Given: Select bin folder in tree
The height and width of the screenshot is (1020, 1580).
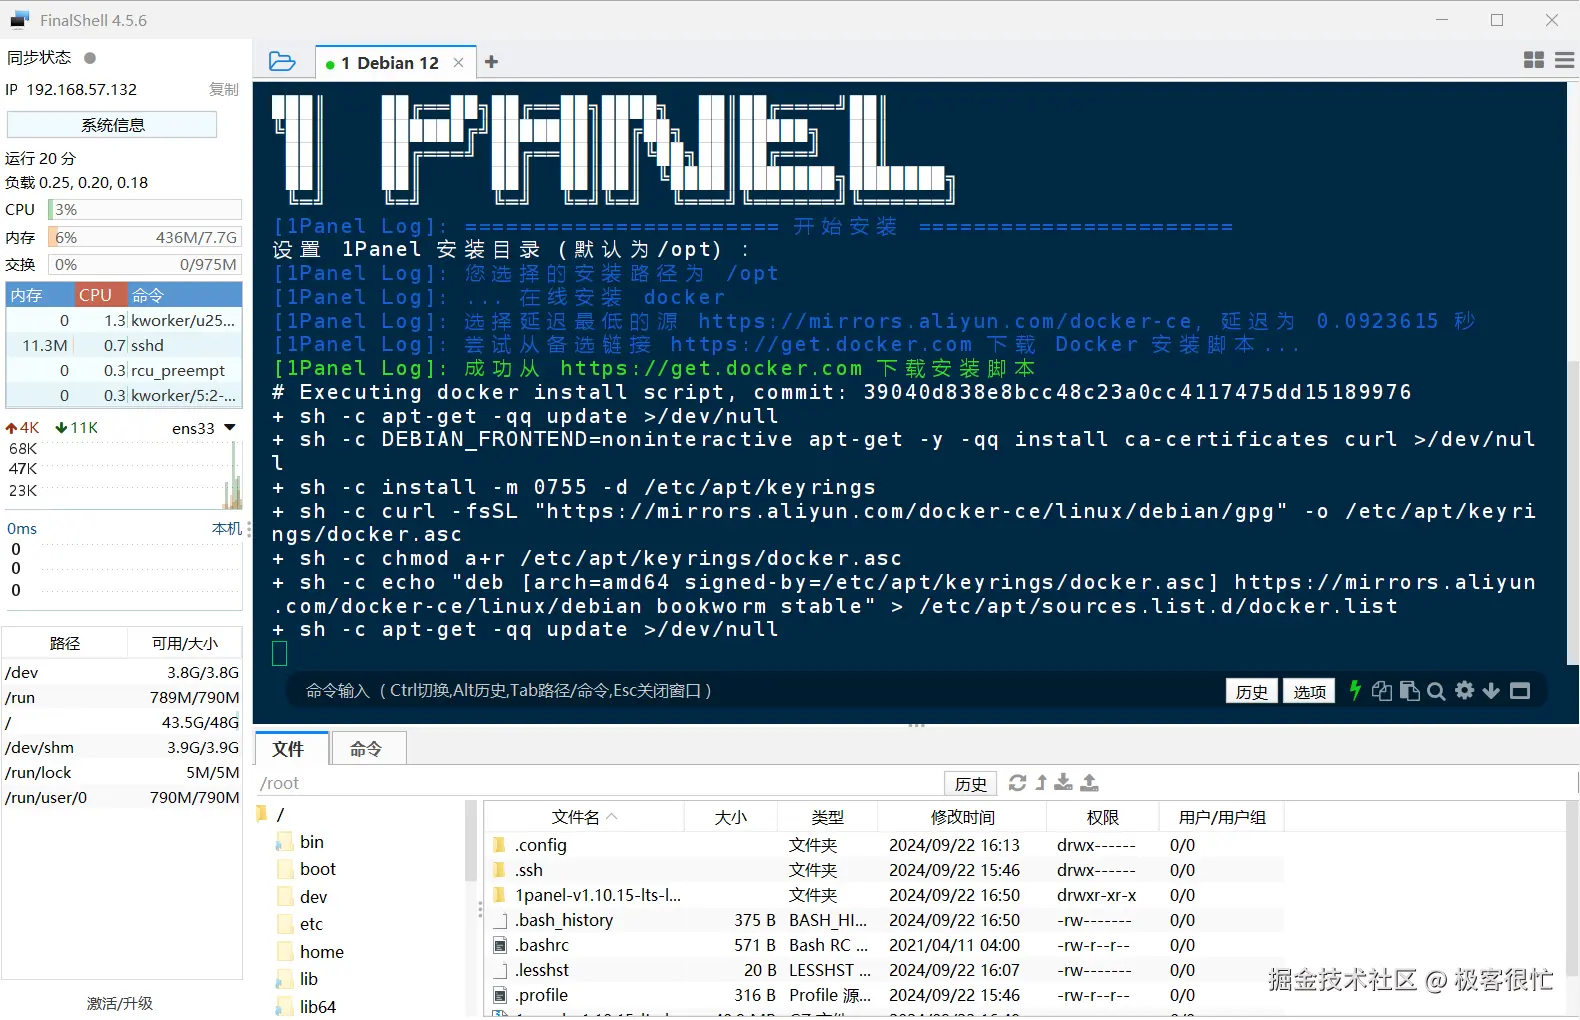Looking at the screenshot, I should (300, 842).
